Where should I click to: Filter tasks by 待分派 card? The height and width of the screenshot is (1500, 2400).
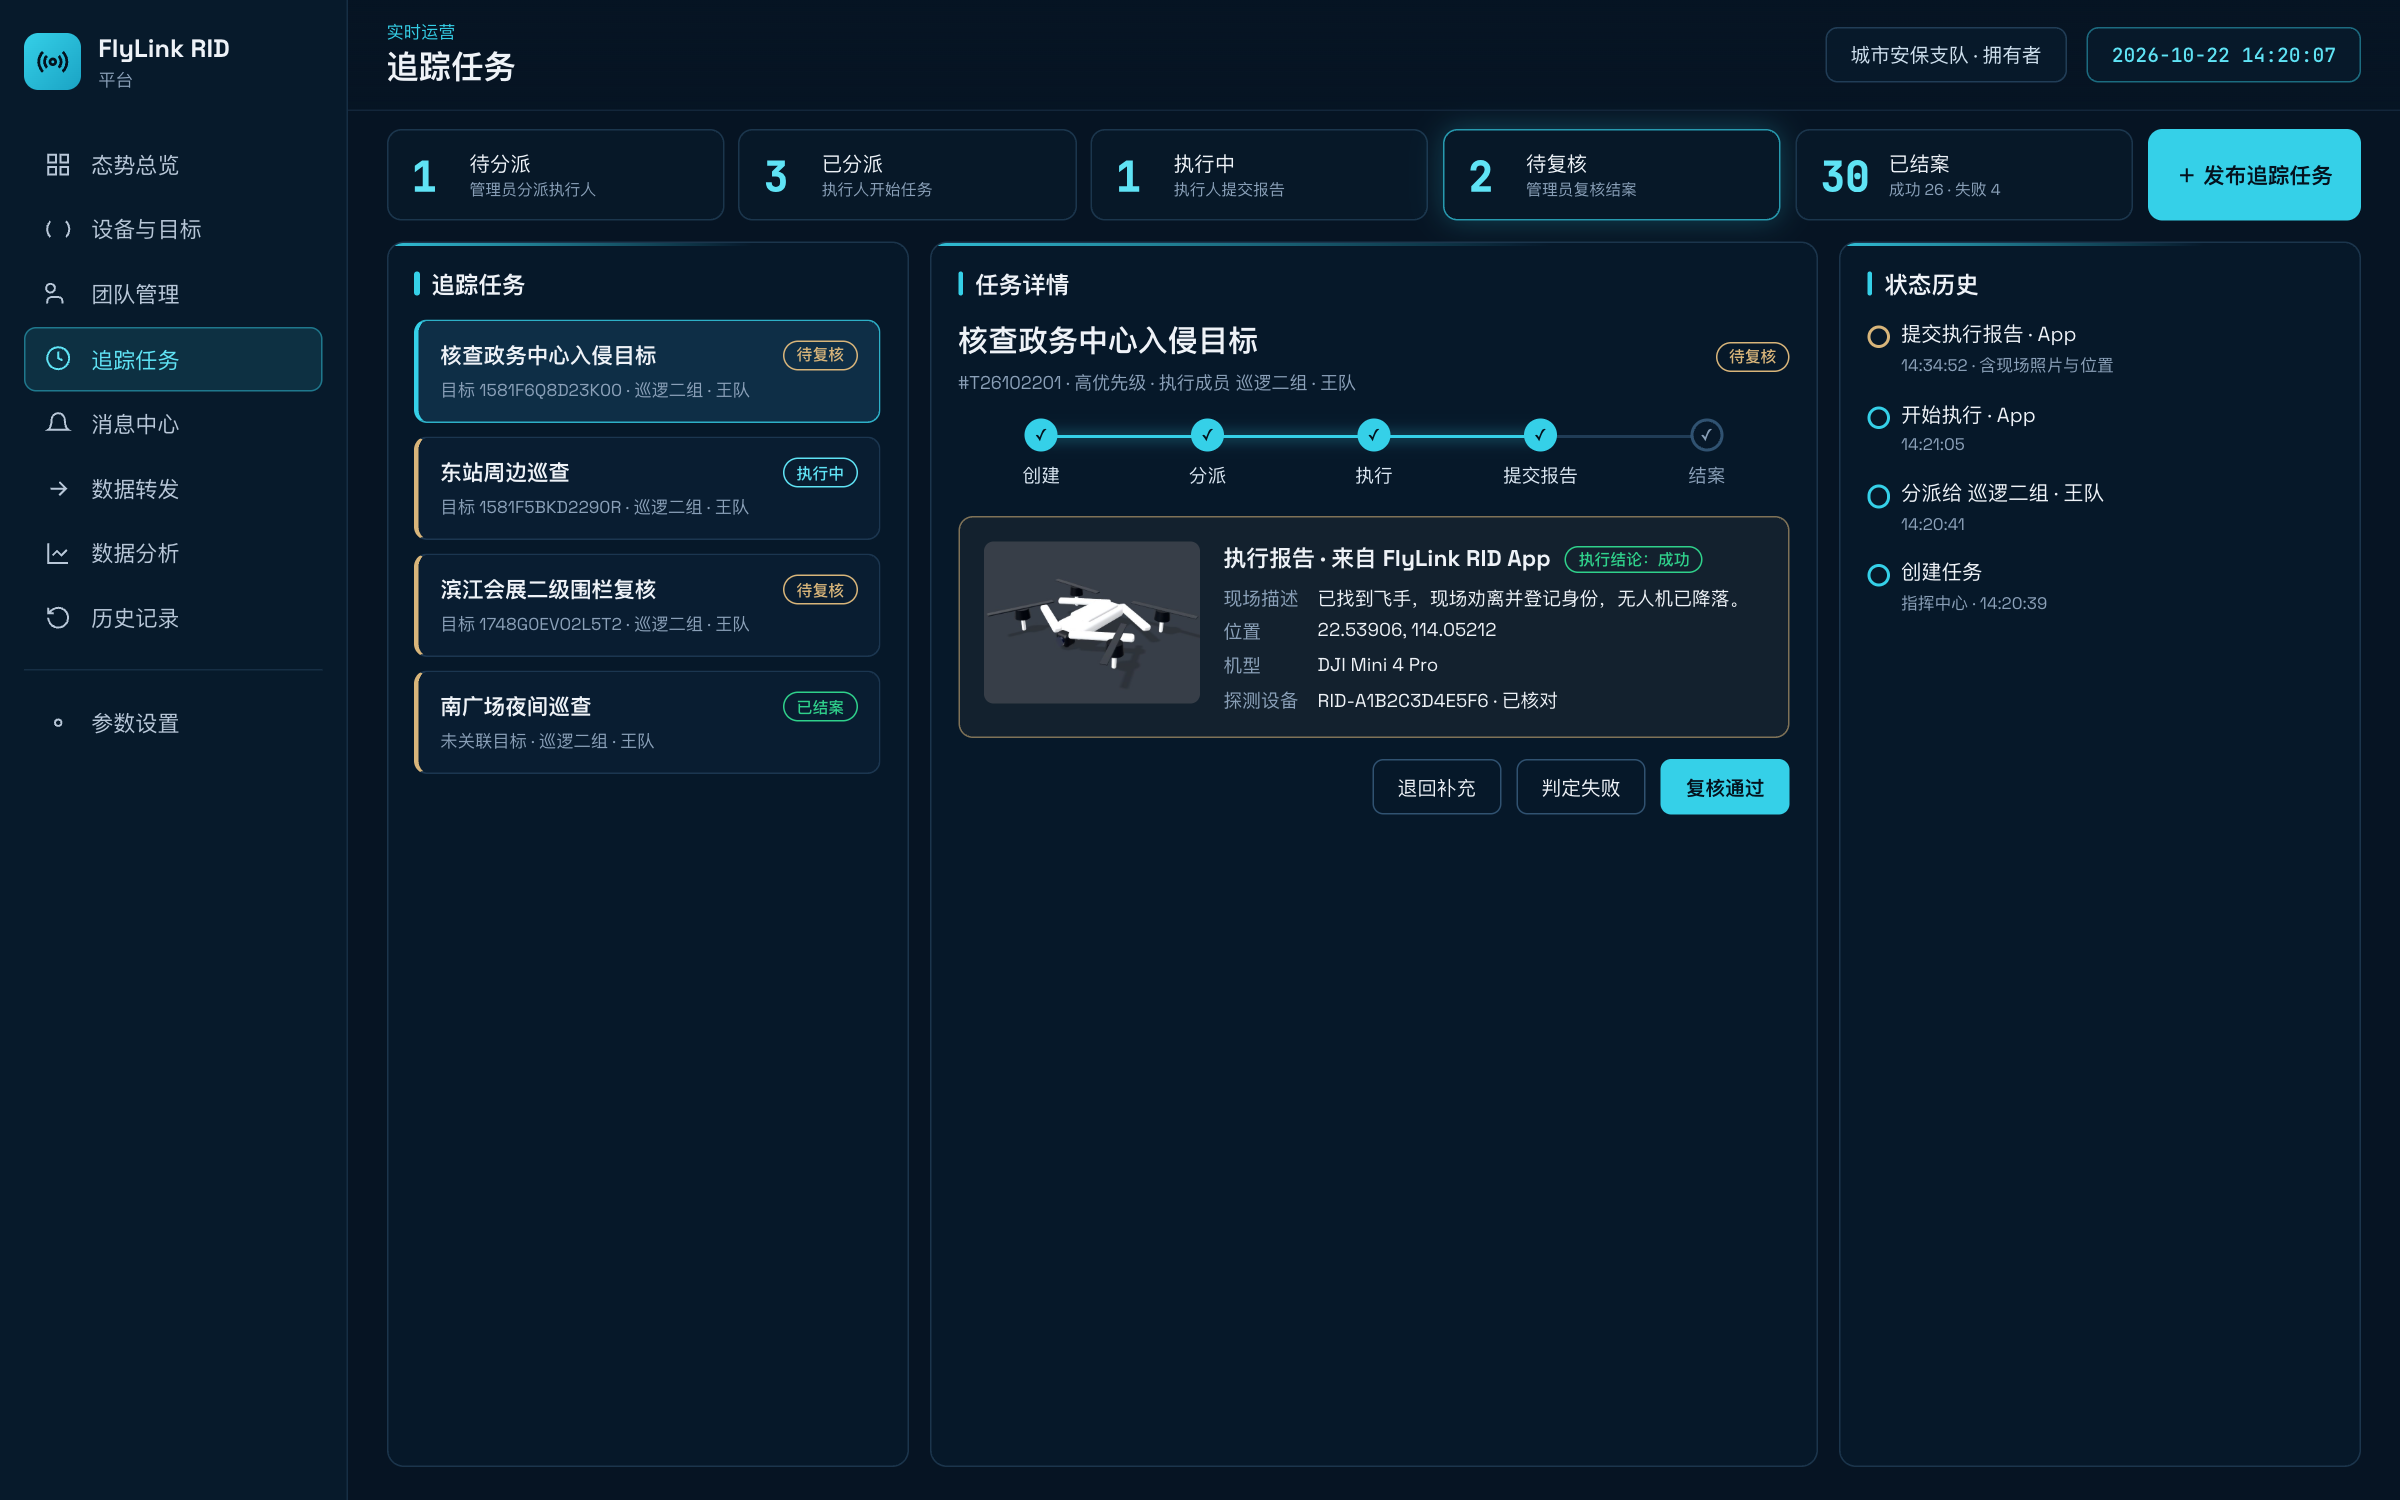click(555, 175)
